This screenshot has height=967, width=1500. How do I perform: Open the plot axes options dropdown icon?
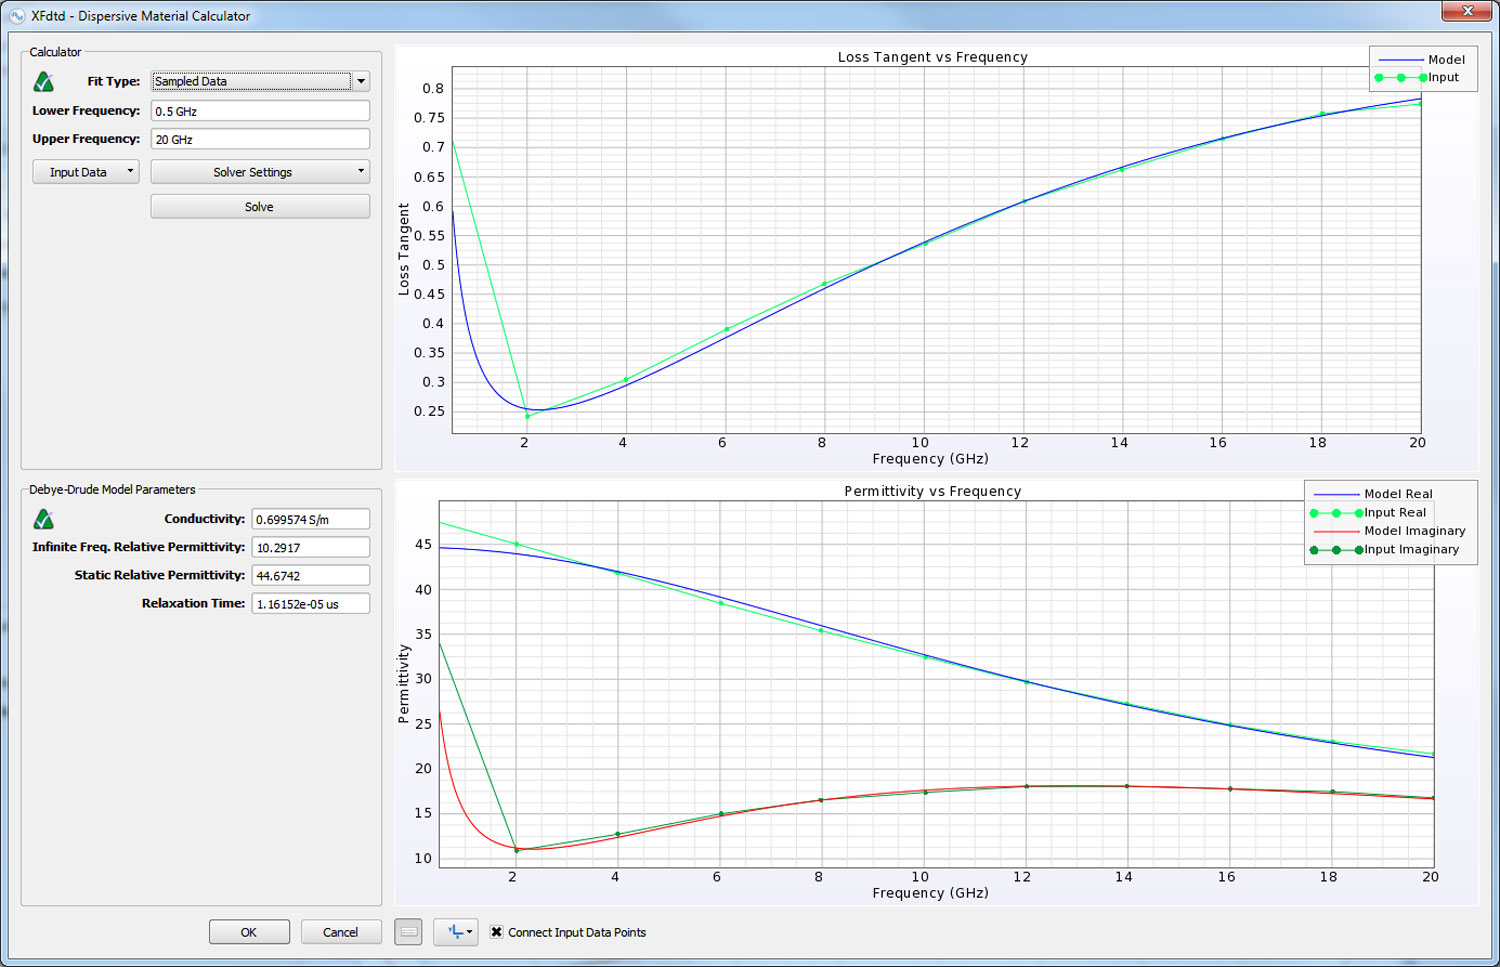click(x=456, y=932)
